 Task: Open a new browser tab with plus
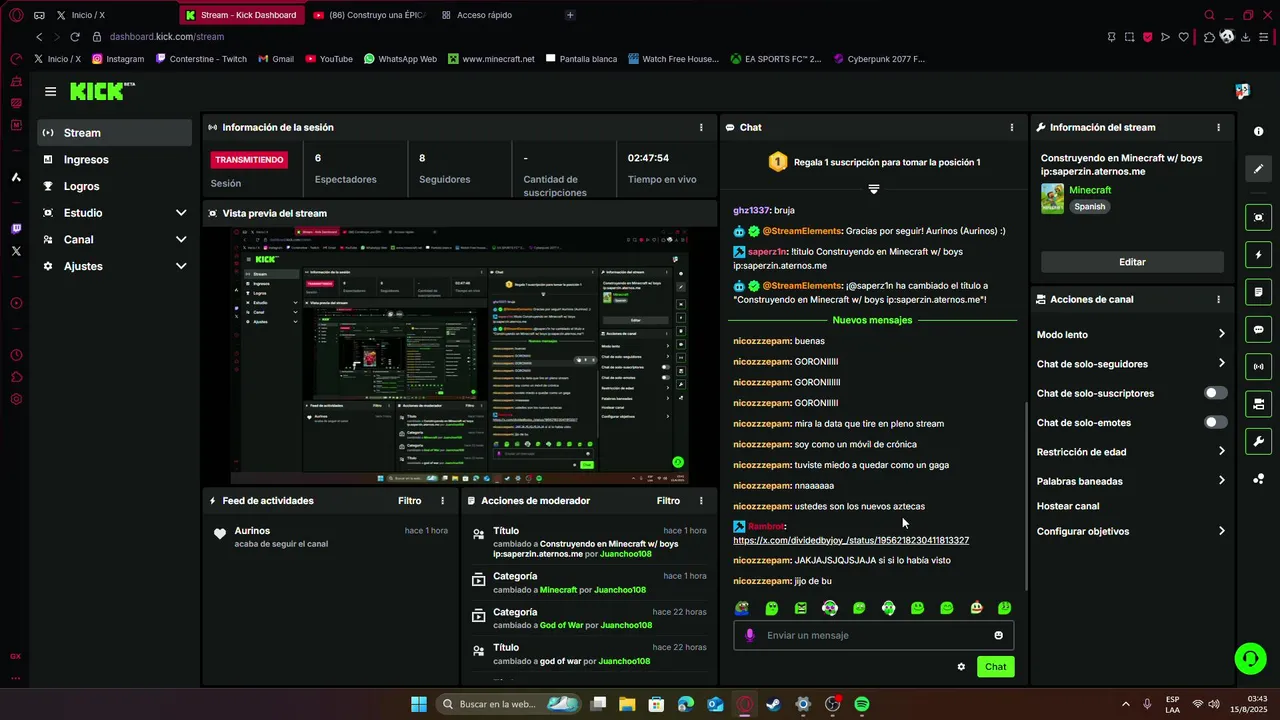tap(570, 15)
